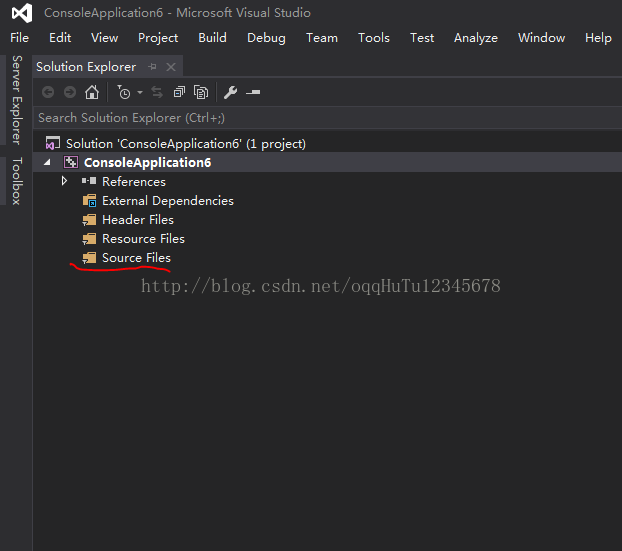Click the Header Files folder icon
622x551 pixels.
89,220
